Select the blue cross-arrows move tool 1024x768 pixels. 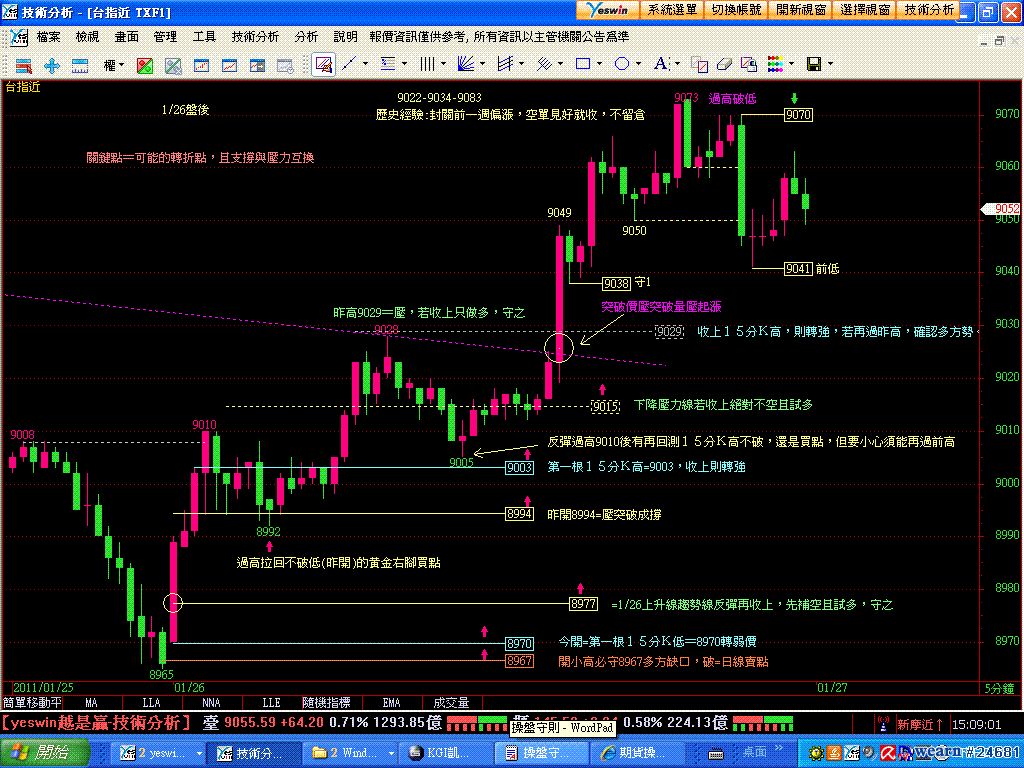coord(52,65)
